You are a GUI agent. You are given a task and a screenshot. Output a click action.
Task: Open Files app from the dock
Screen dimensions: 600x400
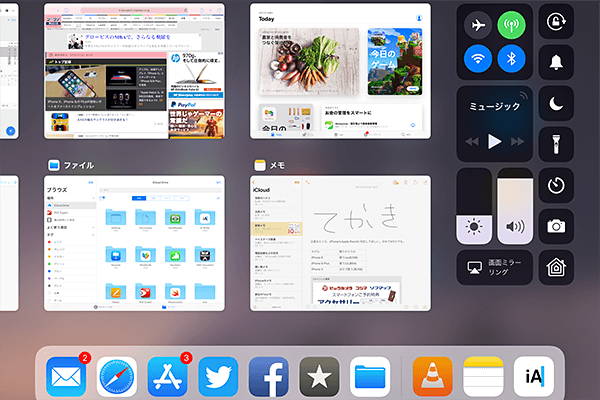pos(370,377)
